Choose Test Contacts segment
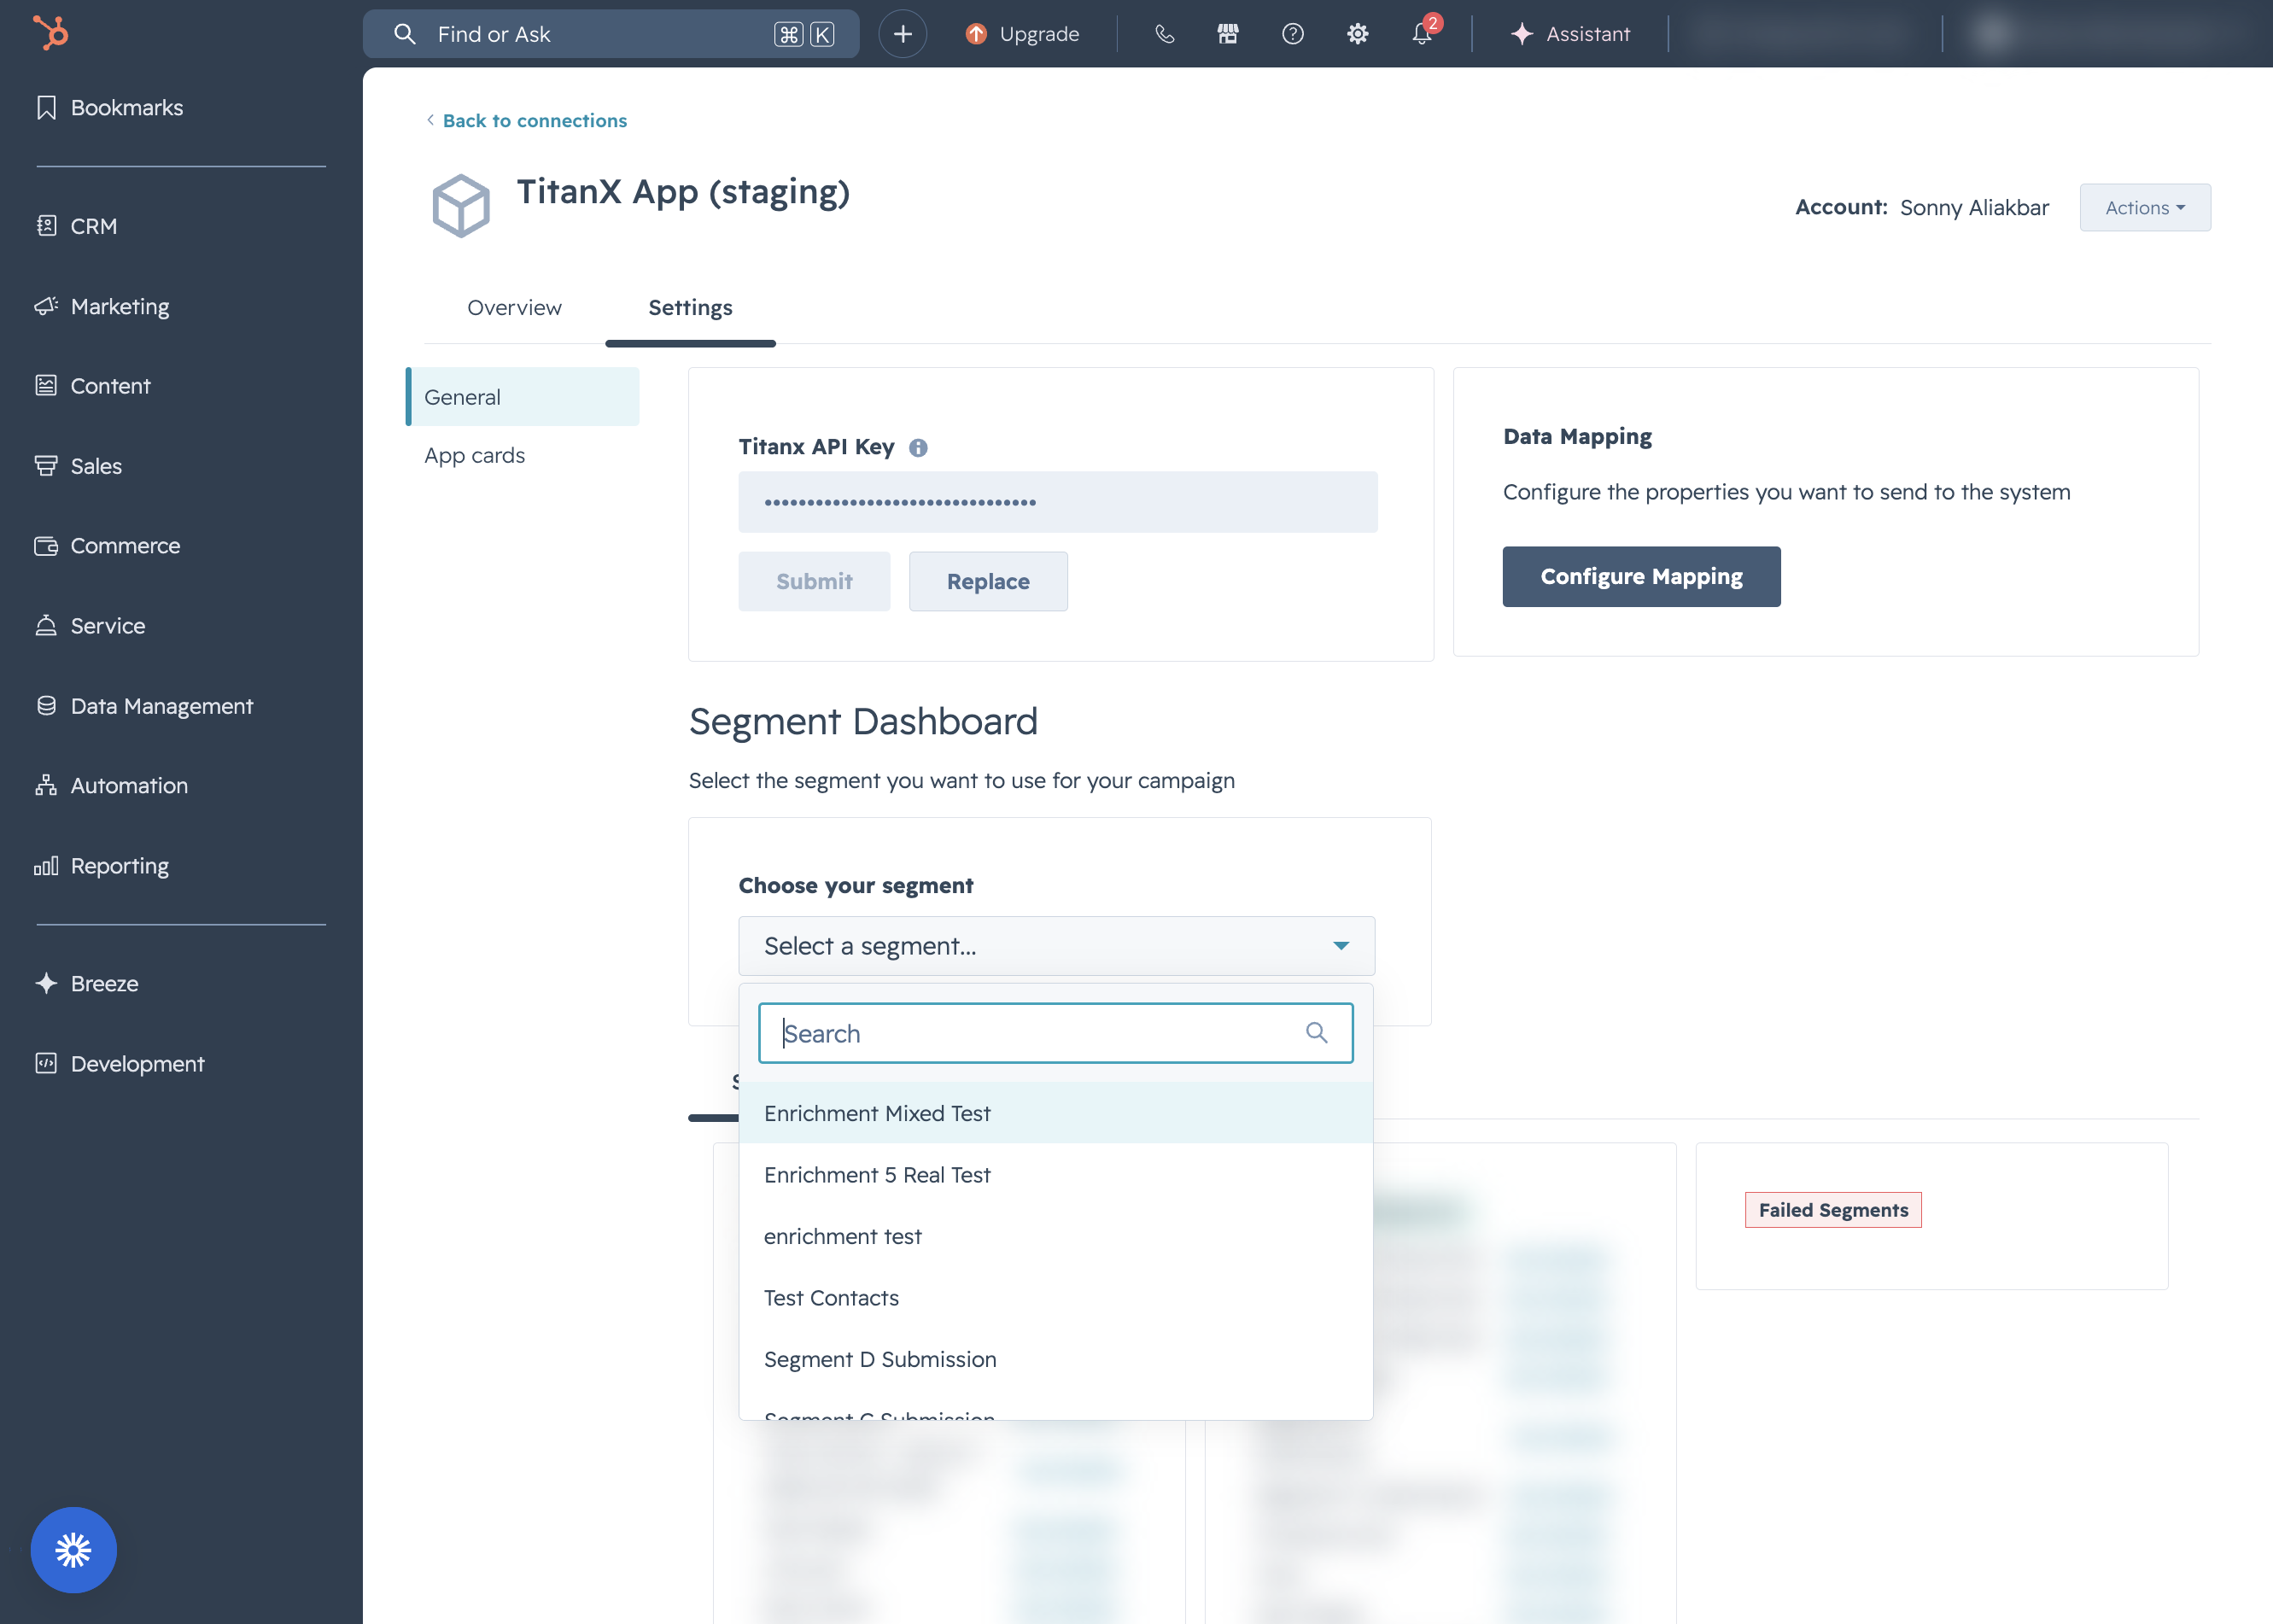Screen dimensions: 2273x1624 pos(1056,1297)
